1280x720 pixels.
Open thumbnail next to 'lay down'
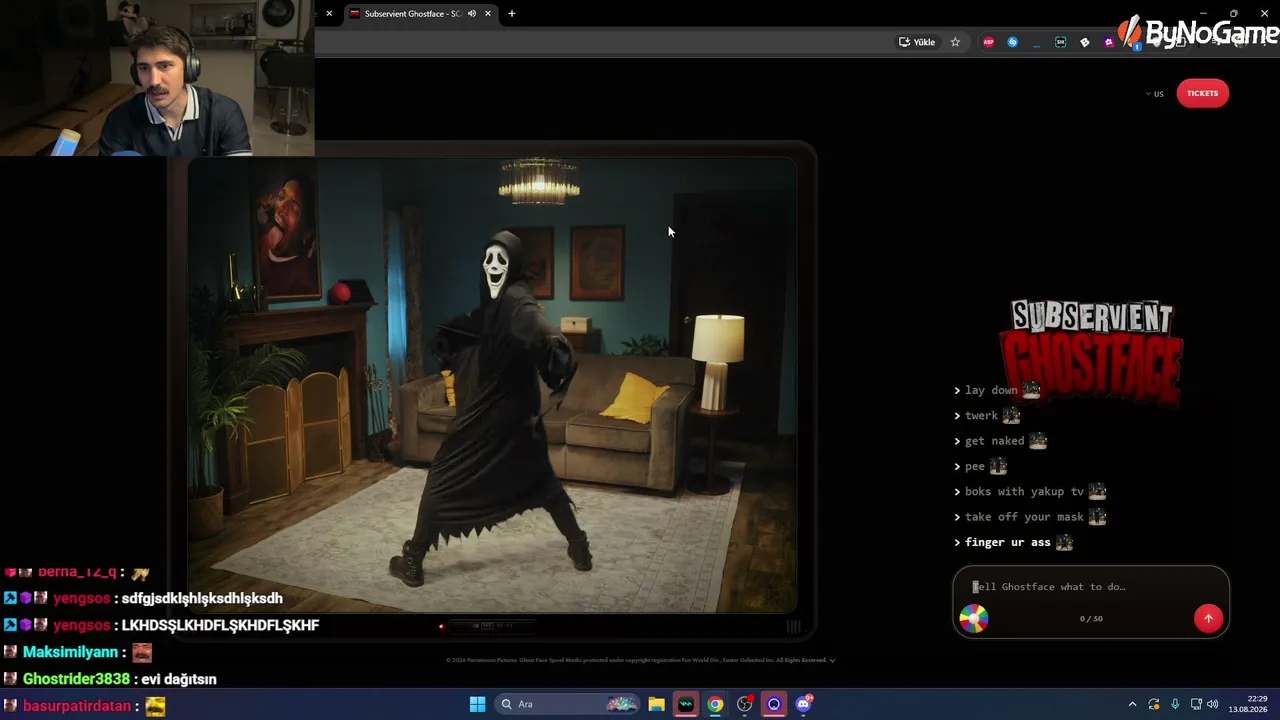tap(1031, 390)
